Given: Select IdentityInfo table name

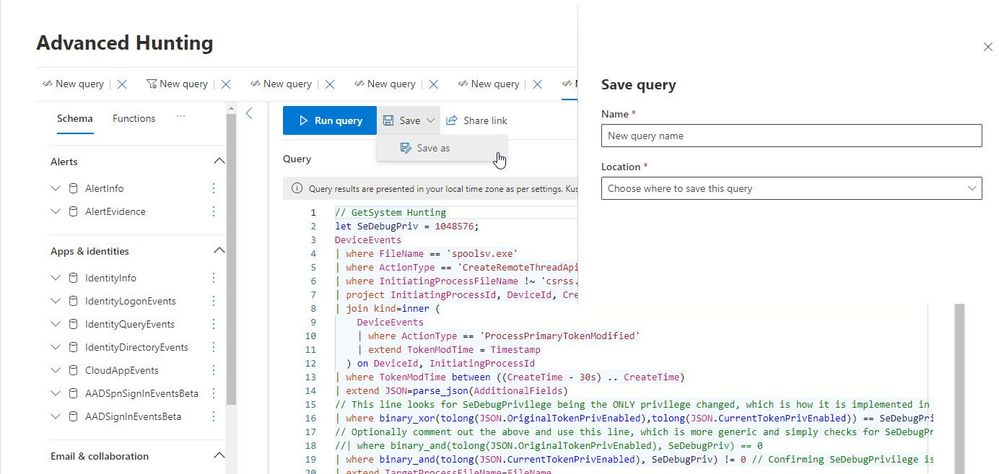Looking at the screenshot, I should click(111, 278).
